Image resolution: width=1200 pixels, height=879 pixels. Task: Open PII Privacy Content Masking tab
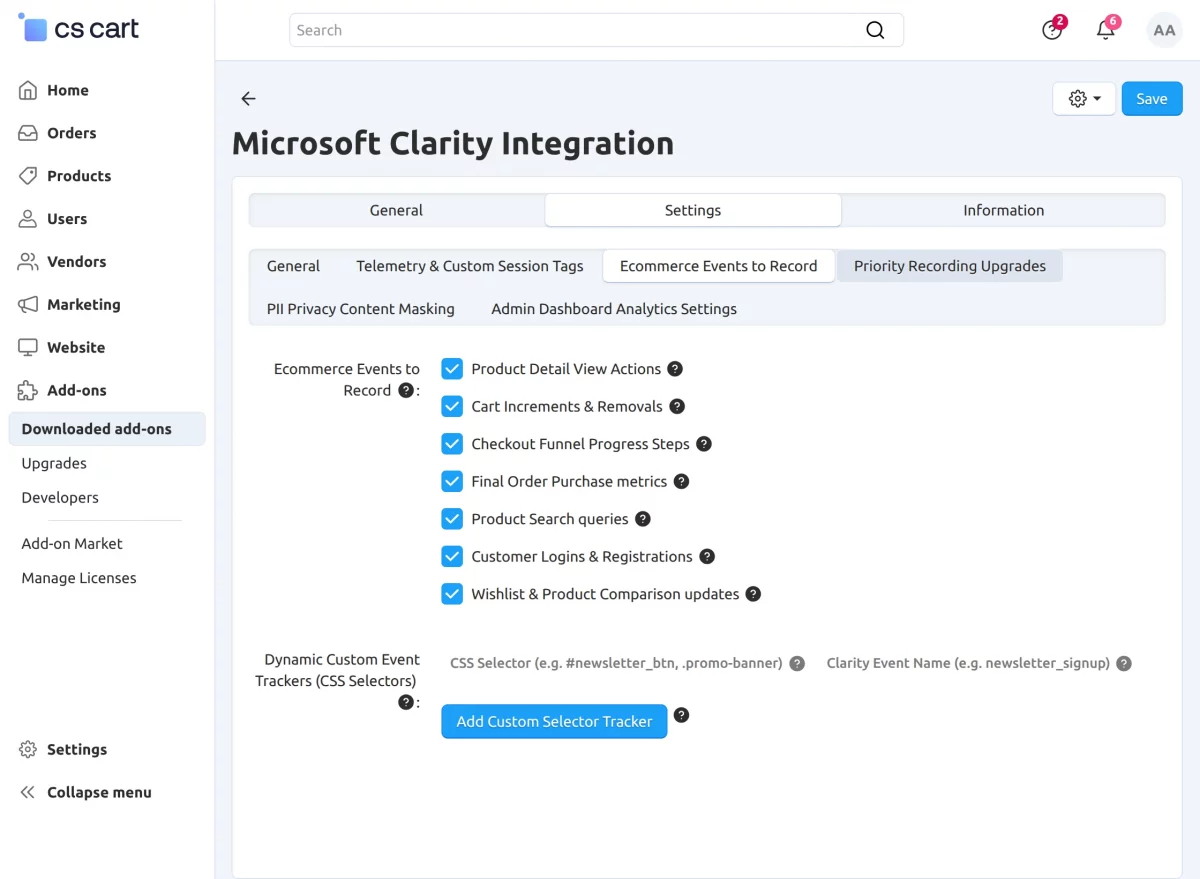click(361, 309)
